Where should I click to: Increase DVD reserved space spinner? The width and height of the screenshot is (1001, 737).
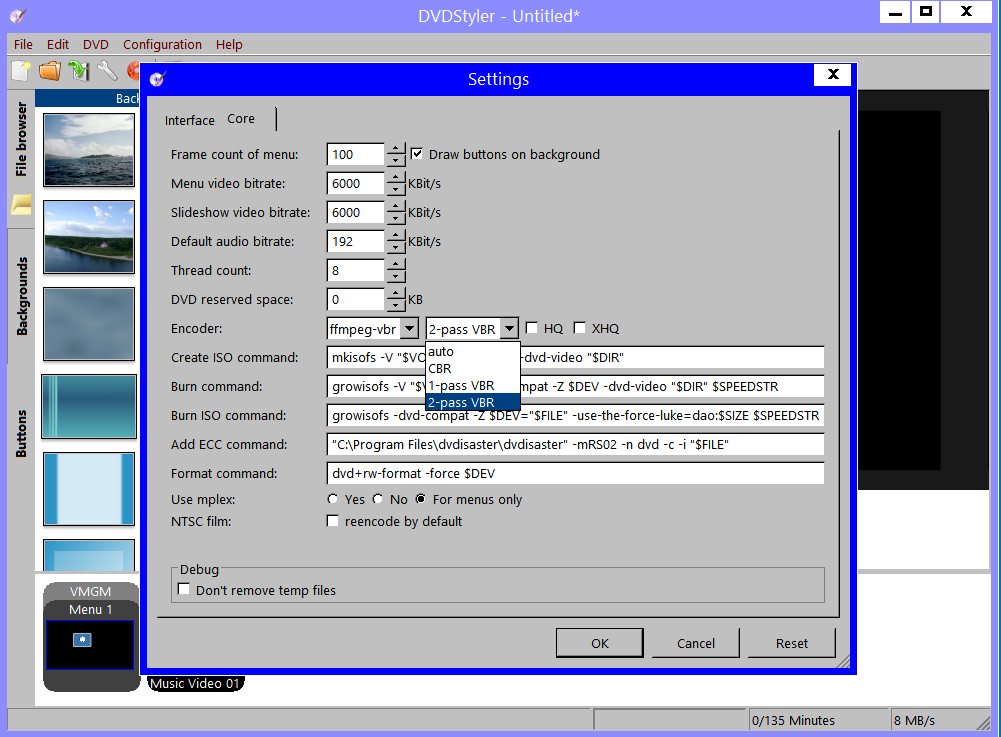[396, 294]
